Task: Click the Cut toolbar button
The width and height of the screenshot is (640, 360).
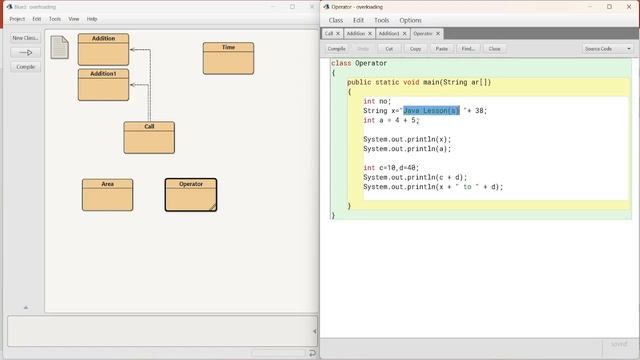Action: [389, 49]
